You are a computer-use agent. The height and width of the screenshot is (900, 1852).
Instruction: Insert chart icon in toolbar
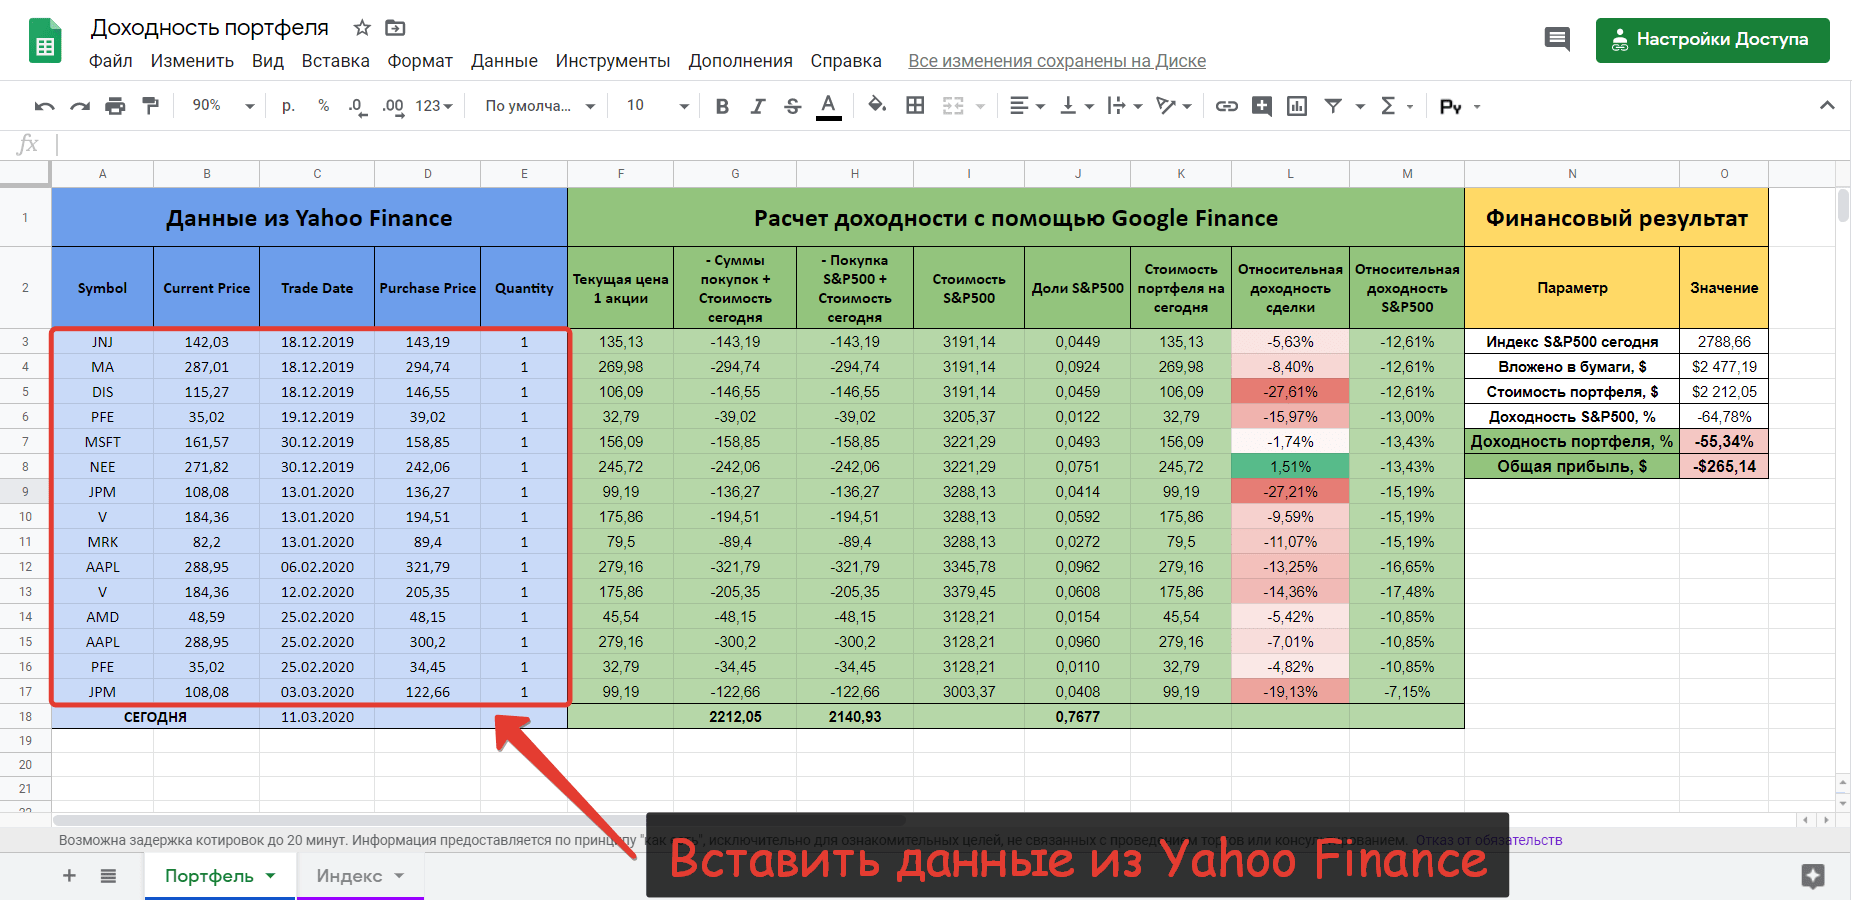[1297, 106]
